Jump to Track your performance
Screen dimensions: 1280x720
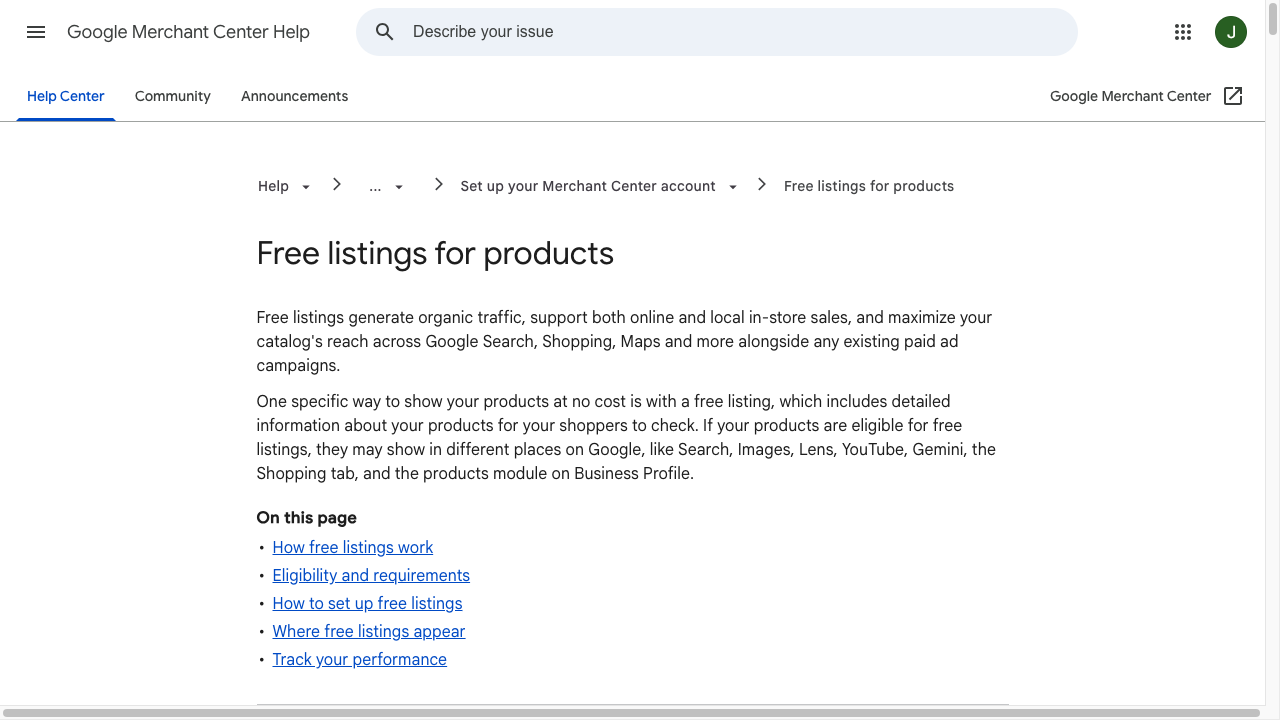point(360,659)
